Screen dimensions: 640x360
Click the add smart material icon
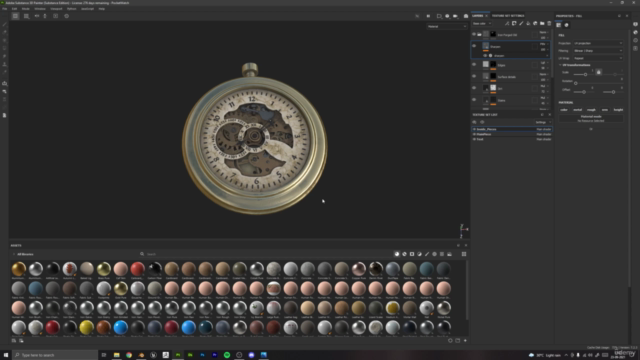tap(535, 23)
